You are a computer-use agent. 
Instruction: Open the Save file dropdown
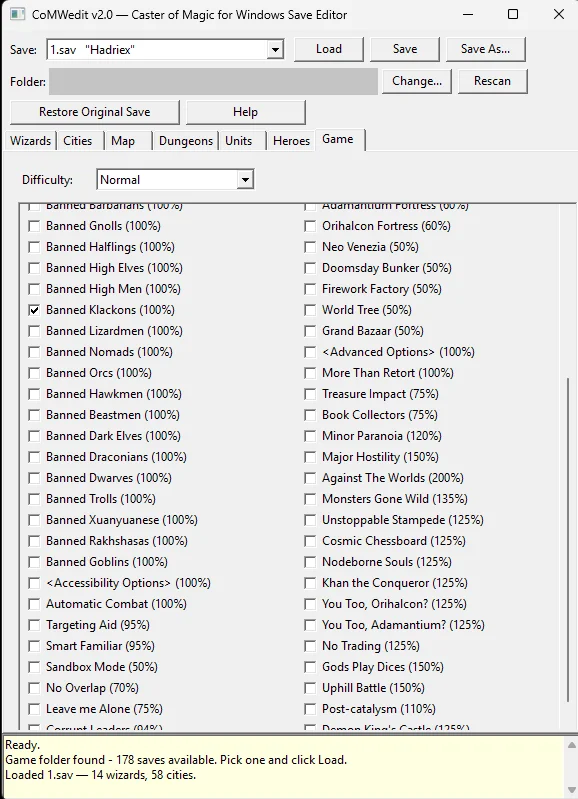pyautogui.click(x=275, y=49)
